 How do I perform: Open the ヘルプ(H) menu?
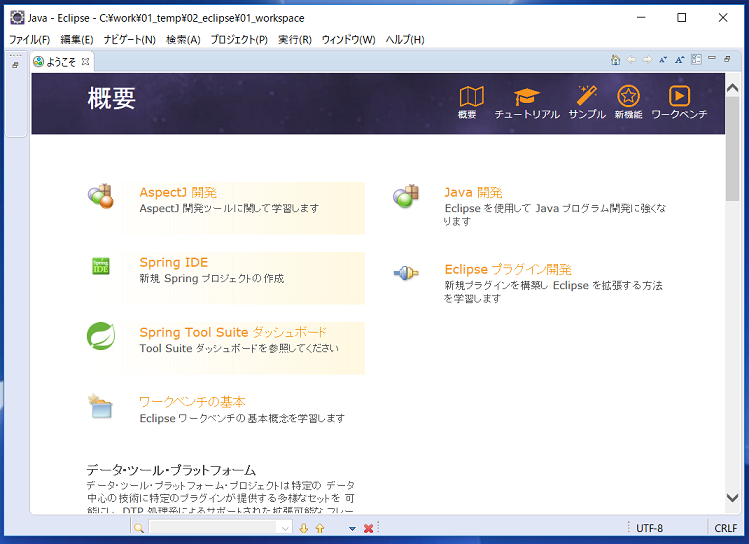405,40
